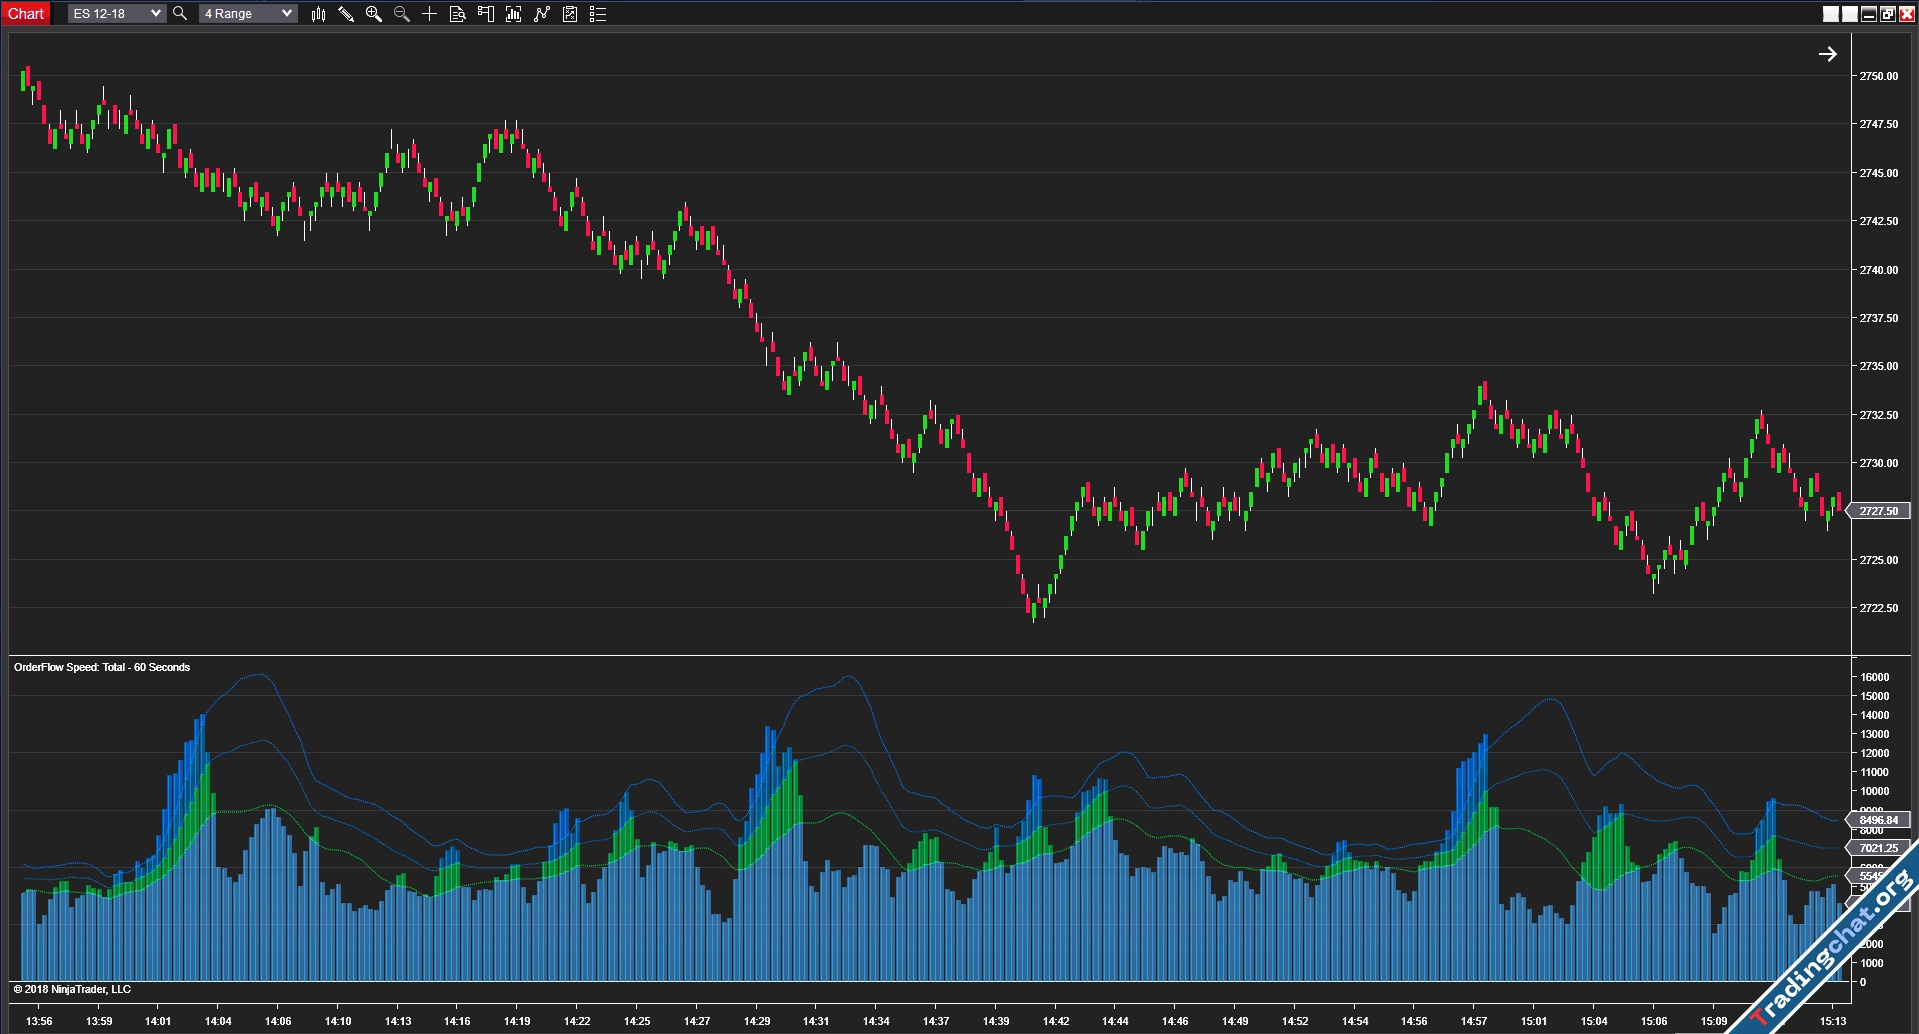
Task: Click the red Chart tab label
Action: (26, 14)
